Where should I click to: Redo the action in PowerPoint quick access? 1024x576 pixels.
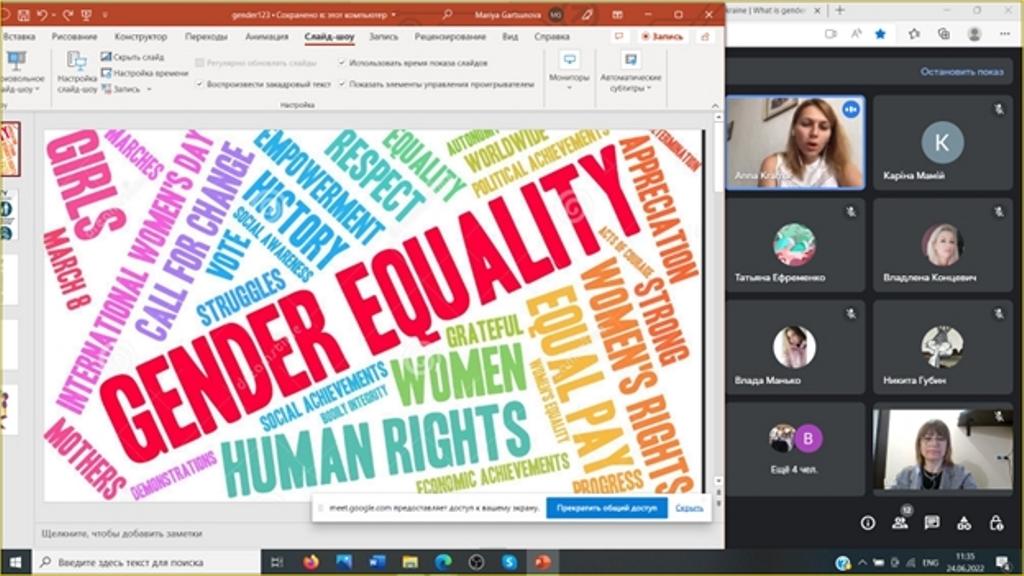point(67,14)
